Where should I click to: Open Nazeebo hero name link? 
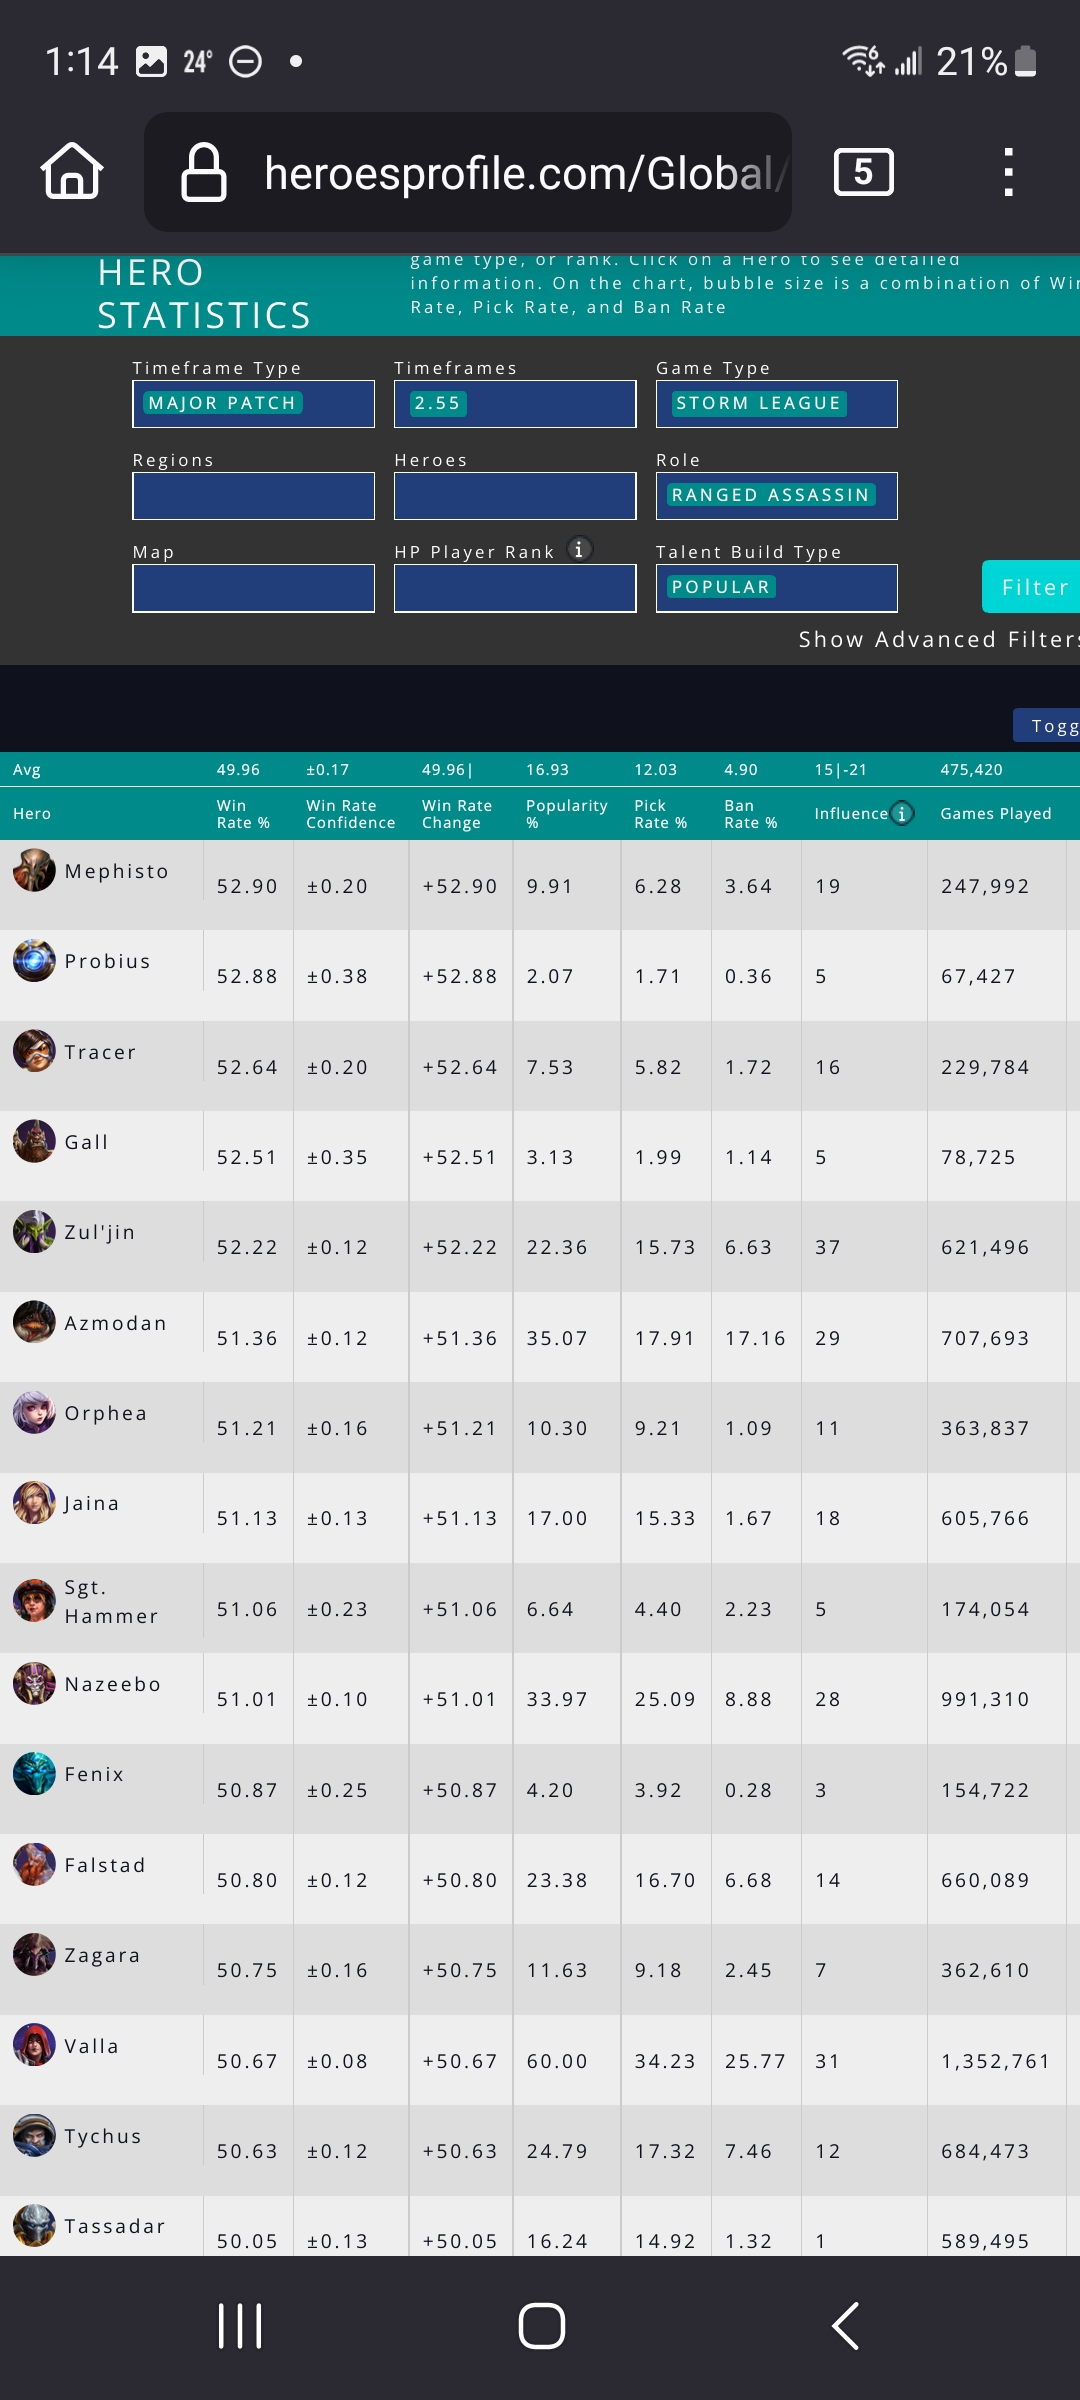[x=112, y=1684]
